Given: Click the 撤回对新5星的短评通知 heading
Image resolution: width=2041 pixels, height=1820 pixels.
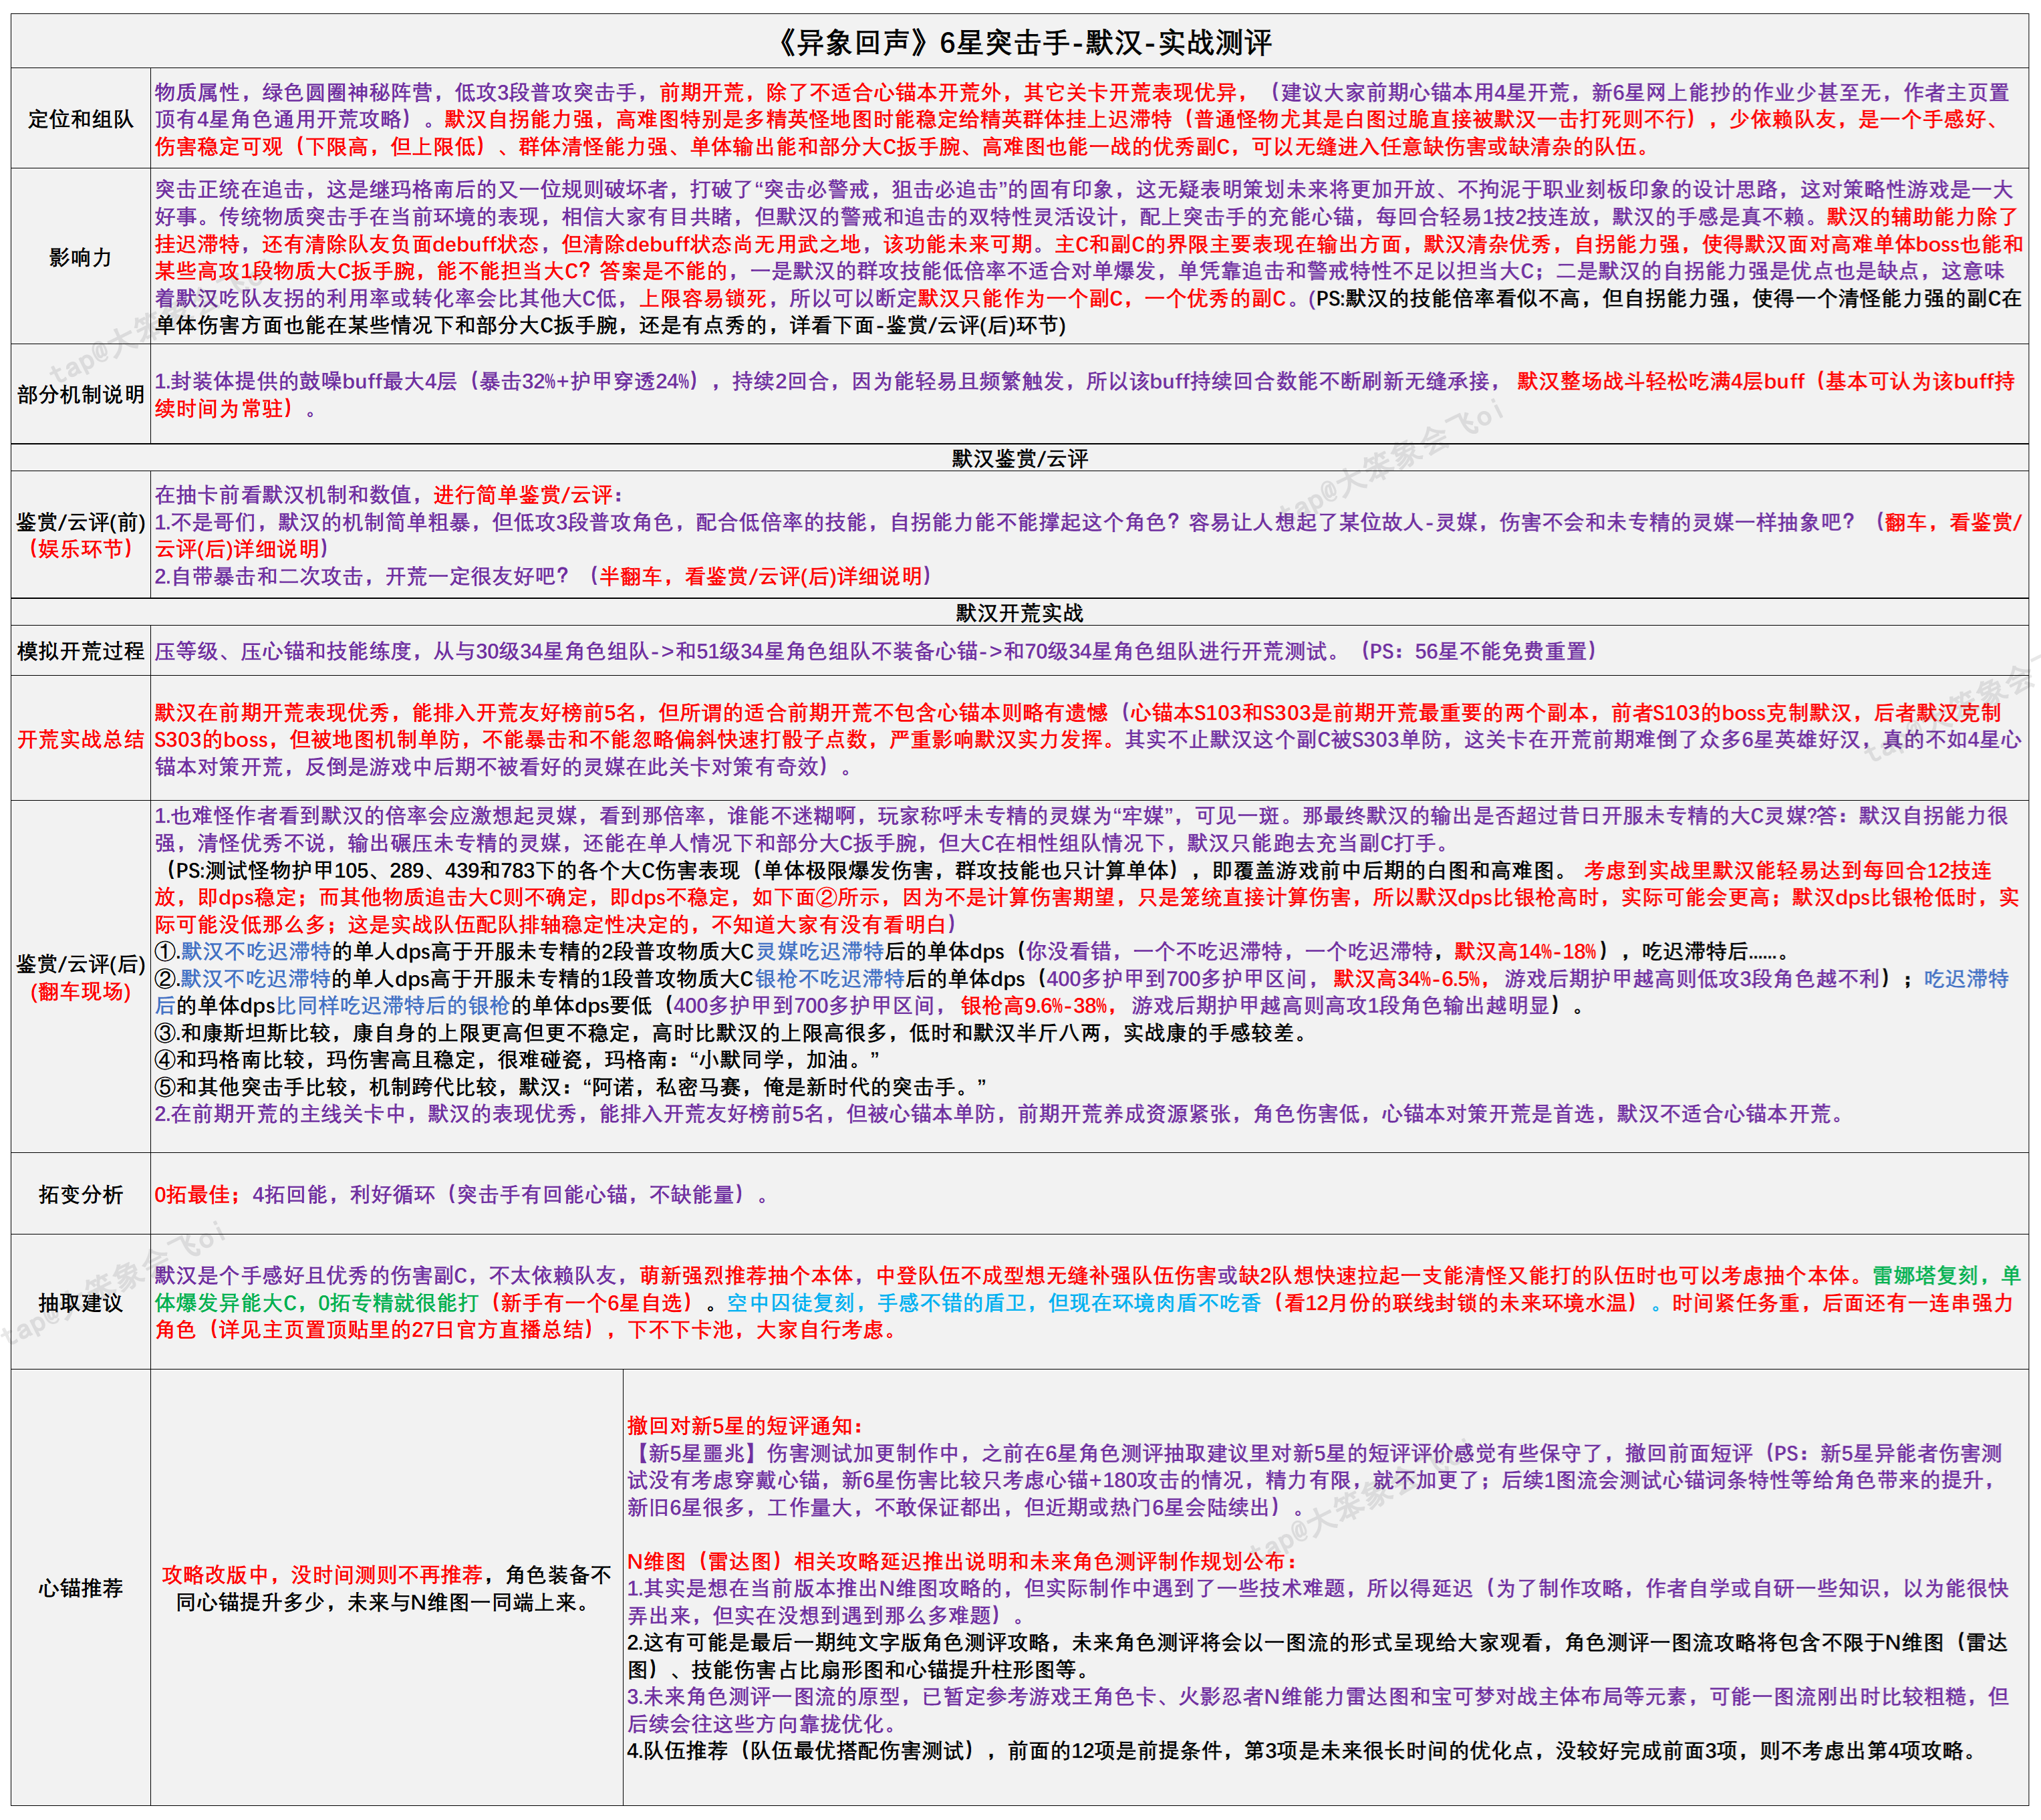Looking at the screenshot, I should pos(744,1425).
